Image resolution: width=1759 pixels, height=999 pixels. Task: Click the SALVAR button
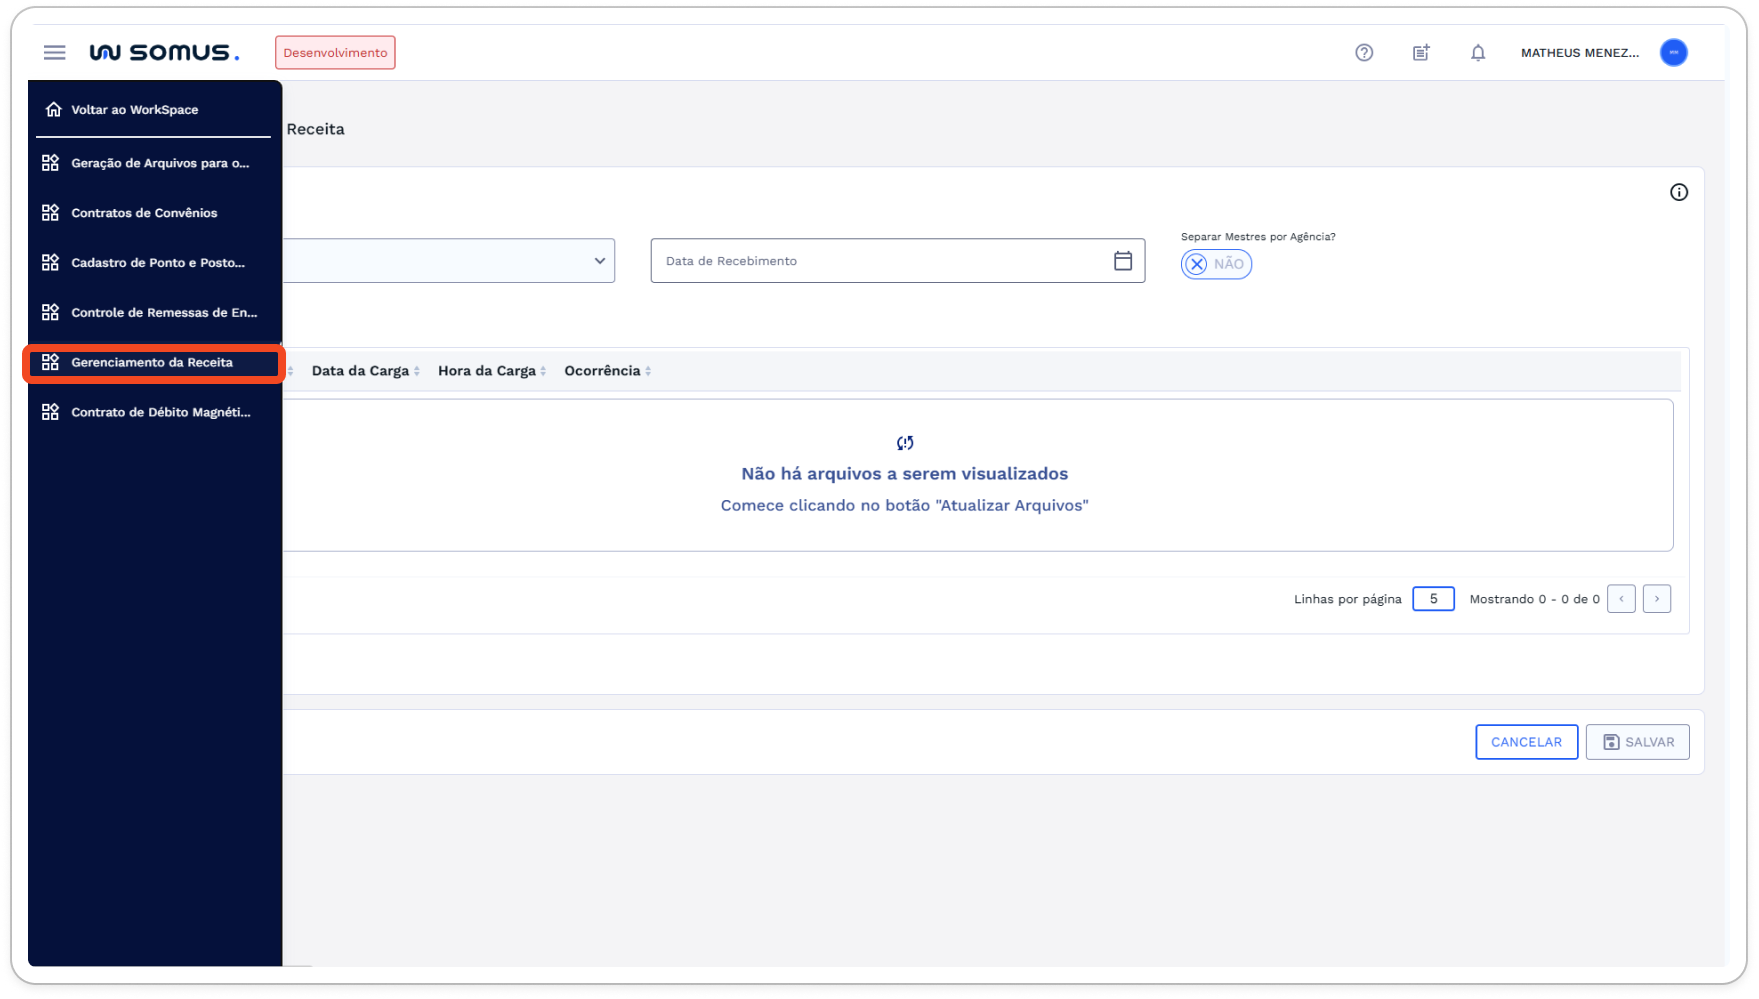point(1637,741)
